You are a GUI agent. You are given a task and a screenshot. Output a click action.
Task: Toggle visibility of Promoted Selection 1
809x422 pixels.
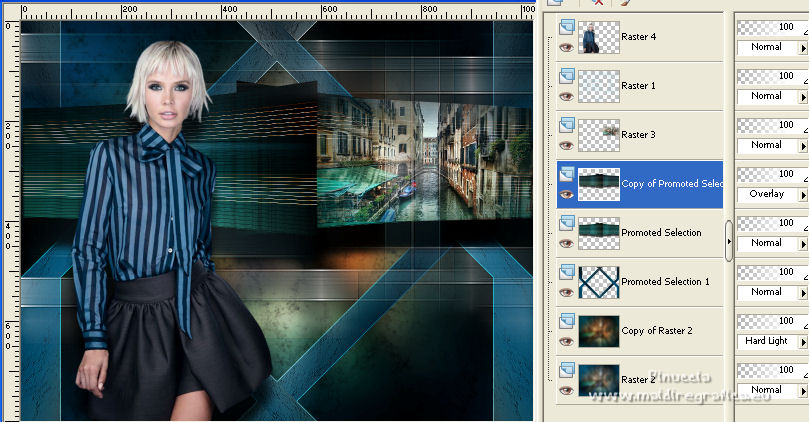[567, 293]
